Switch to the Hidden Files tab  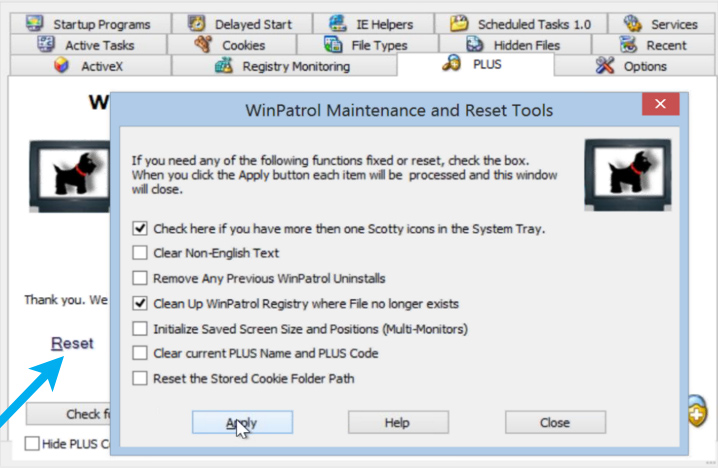coord(515,44)
